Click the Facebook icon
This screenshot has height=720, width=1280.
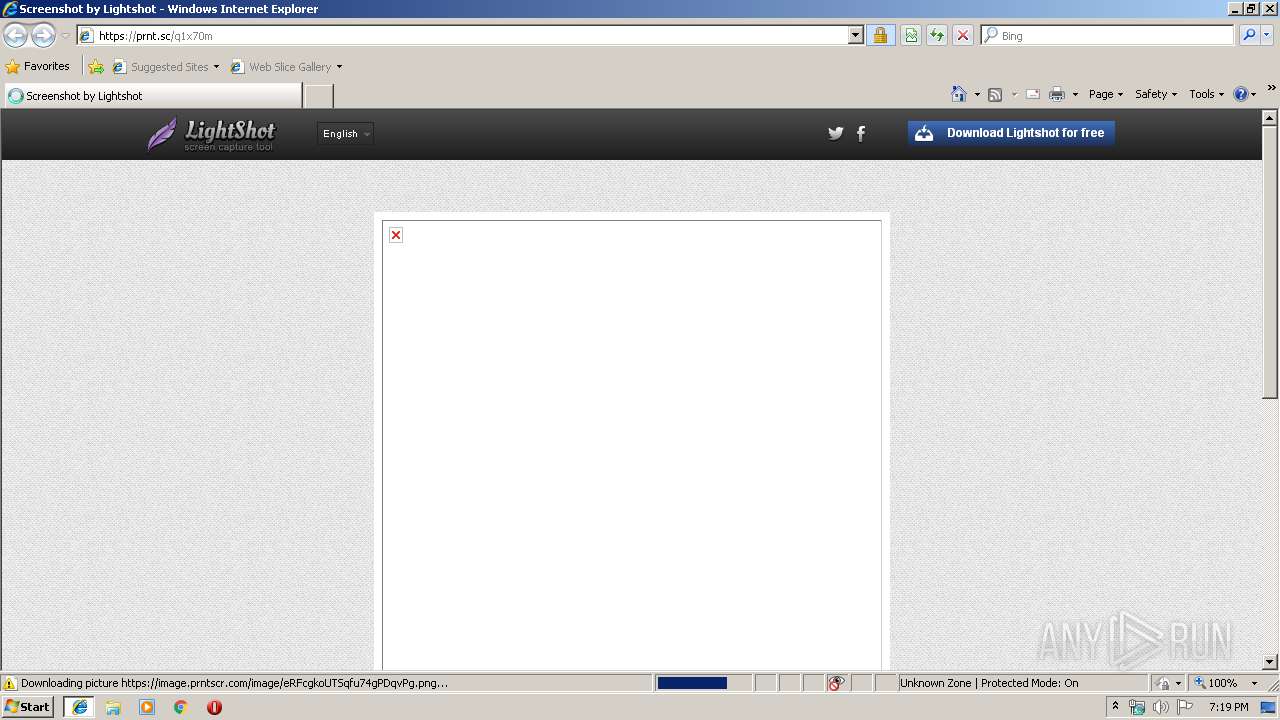tap(861, 133)
